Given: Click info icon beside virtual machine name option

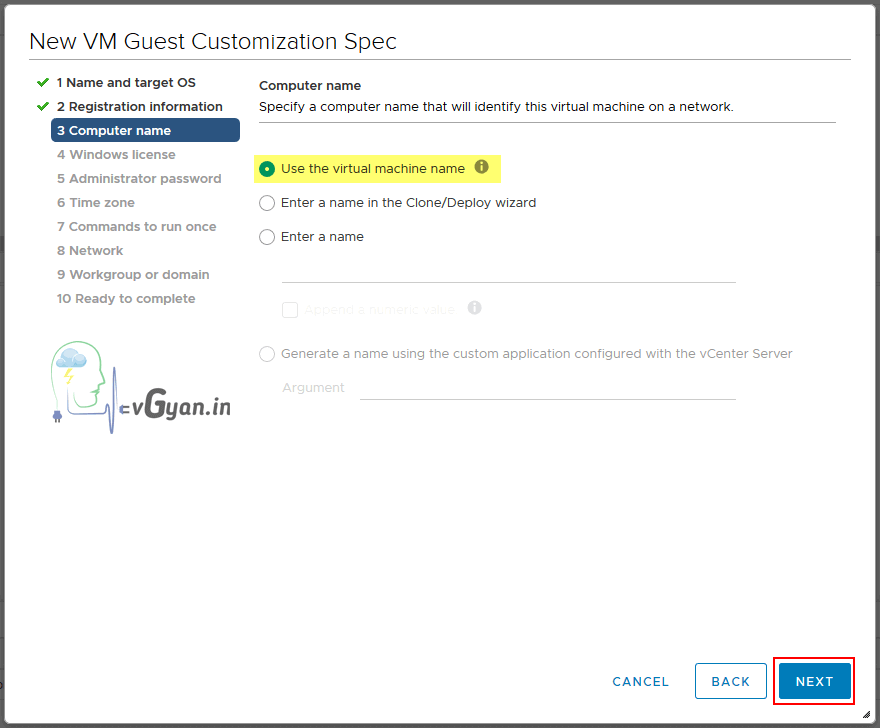Looking at the screenshot, I should coord(482,167).
